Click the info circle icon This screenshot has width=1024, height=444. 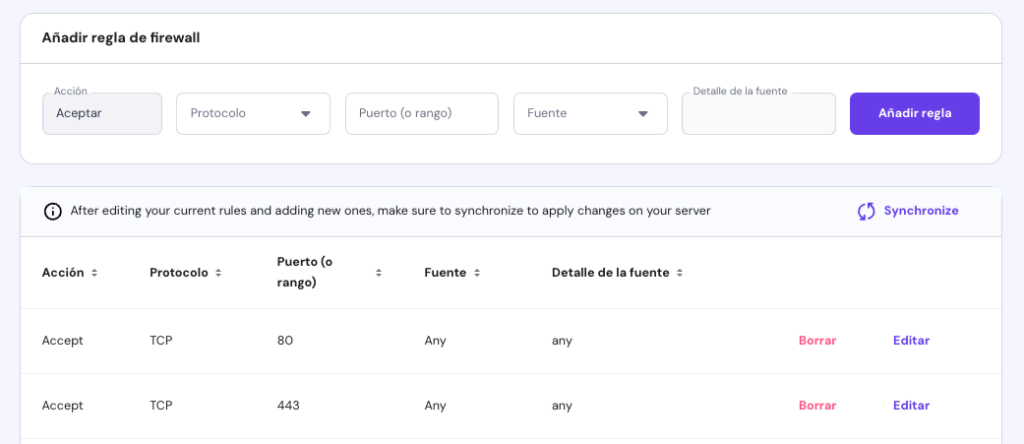(x=53, y=211)
